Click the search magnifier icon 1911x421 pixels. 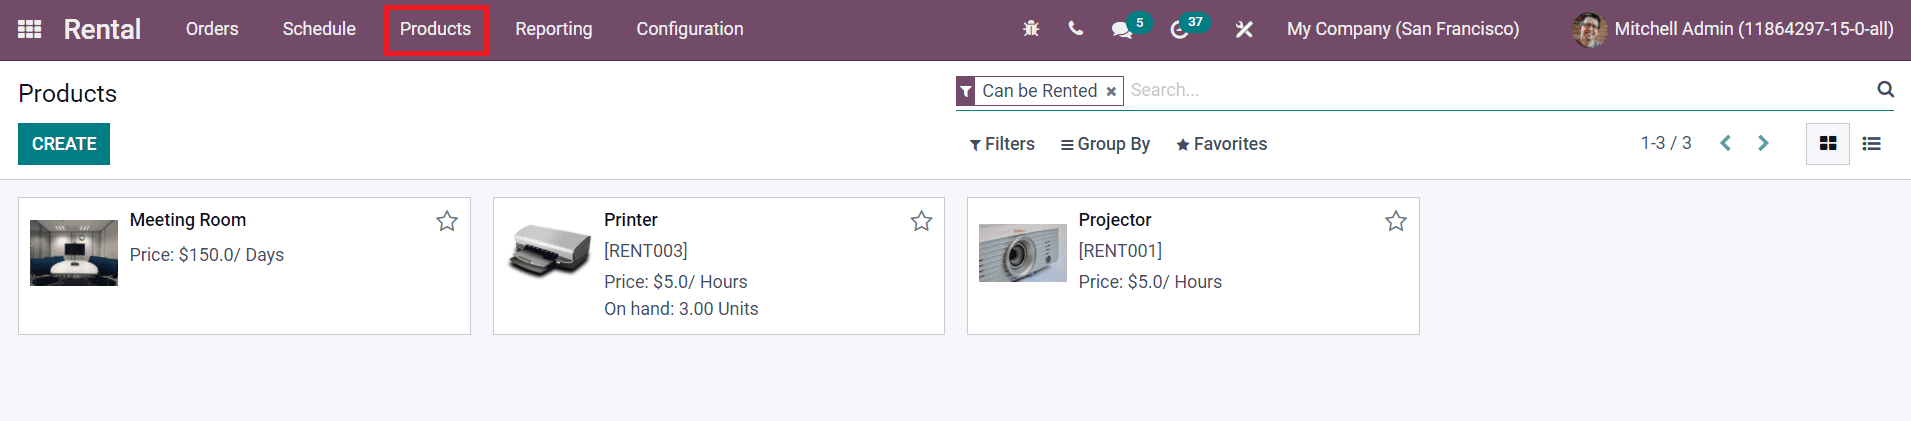point(1885,90)
